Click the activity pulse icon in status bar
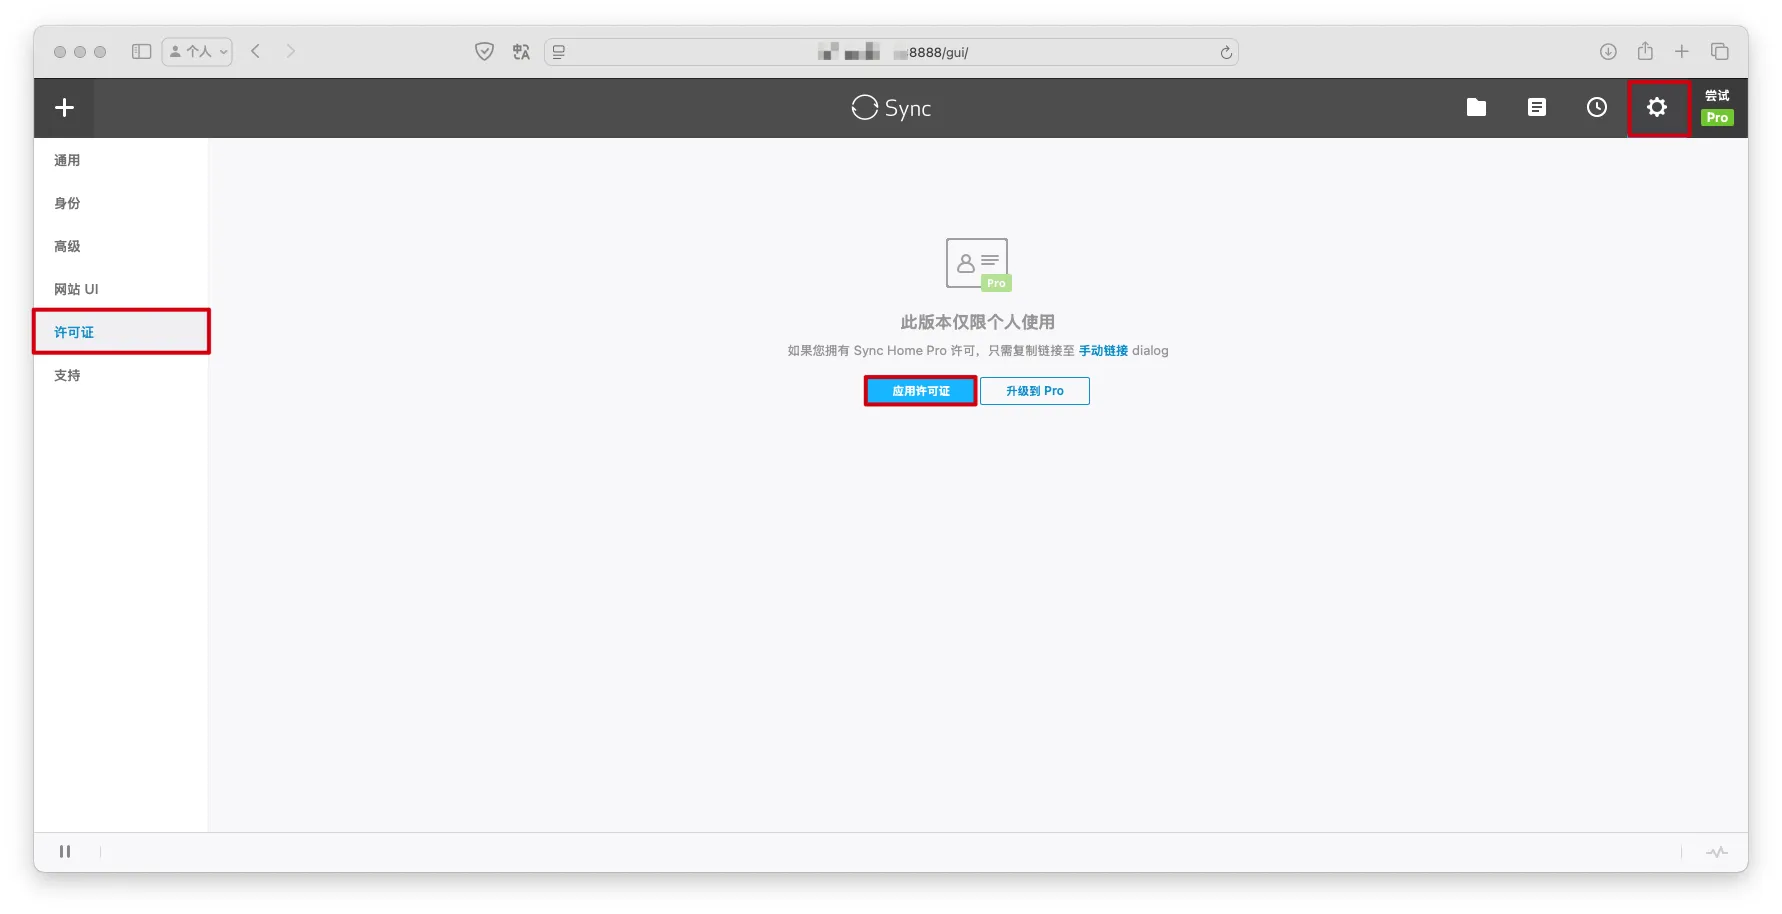 tap(1716, 852)
